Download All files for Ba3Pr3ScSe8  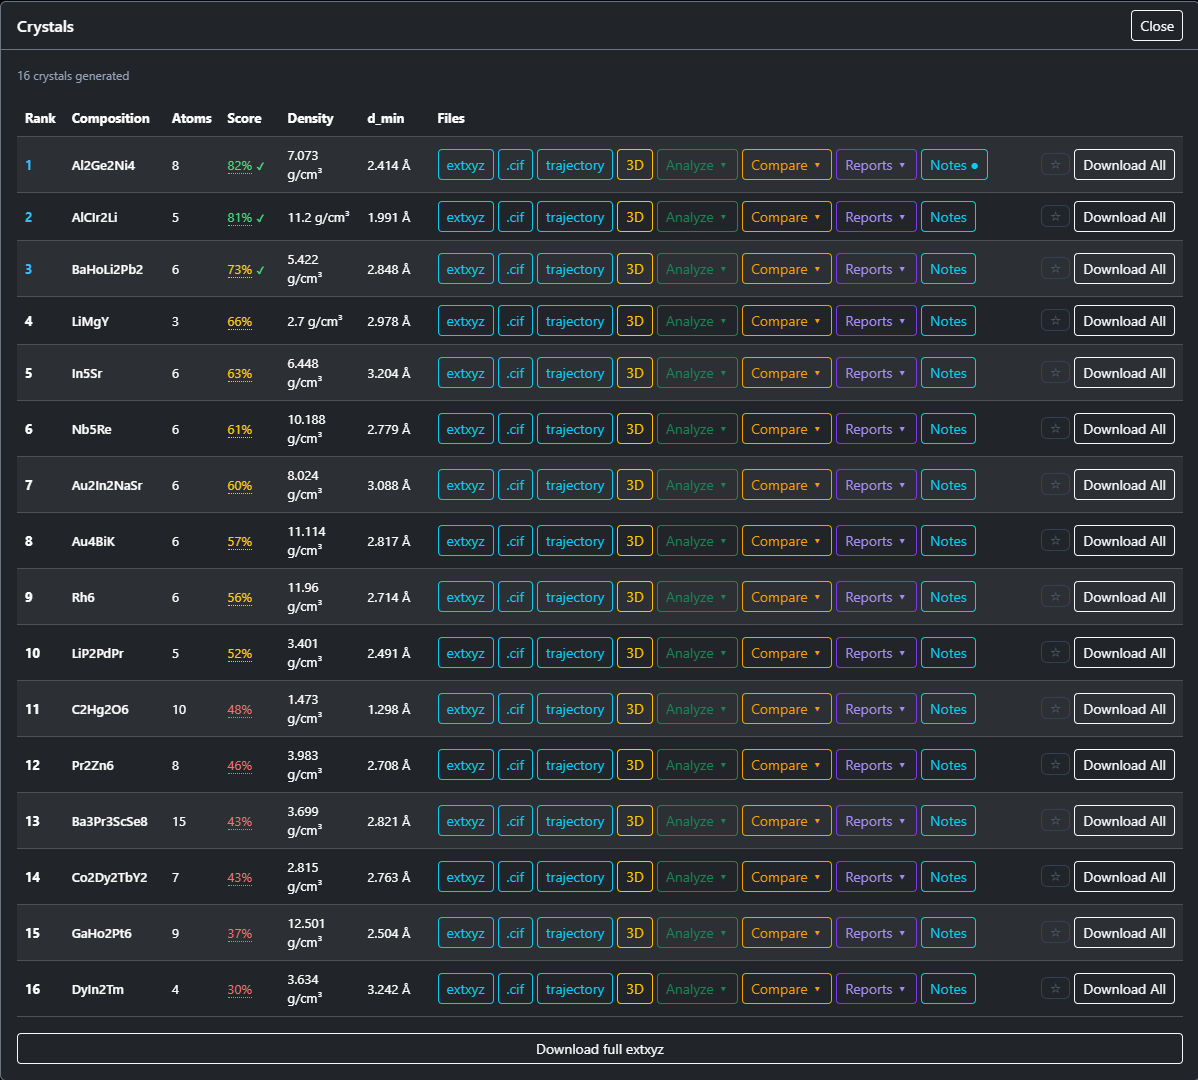pyautogui.click(x=1124, y=821)
